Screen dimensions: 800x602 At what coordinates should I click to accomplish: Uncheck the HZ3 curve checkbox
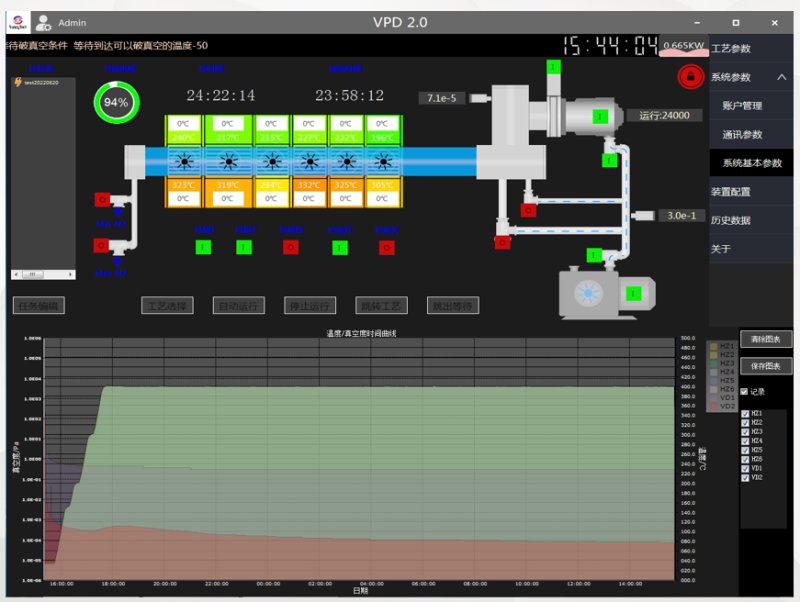pyautogui.click(x=744, y=430)
